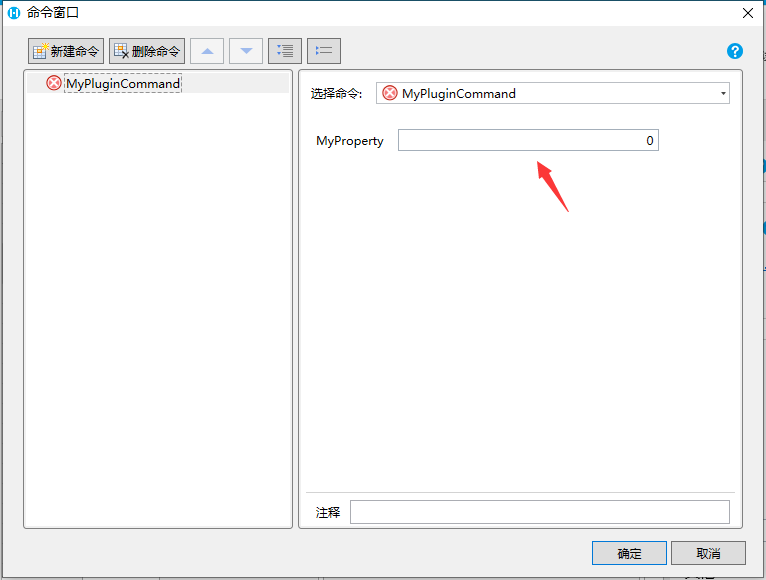The width and height of the screenshot is (766, 580).
Task: Click the 注释 label
Action: pyautogui.click(x=328, y=512)
